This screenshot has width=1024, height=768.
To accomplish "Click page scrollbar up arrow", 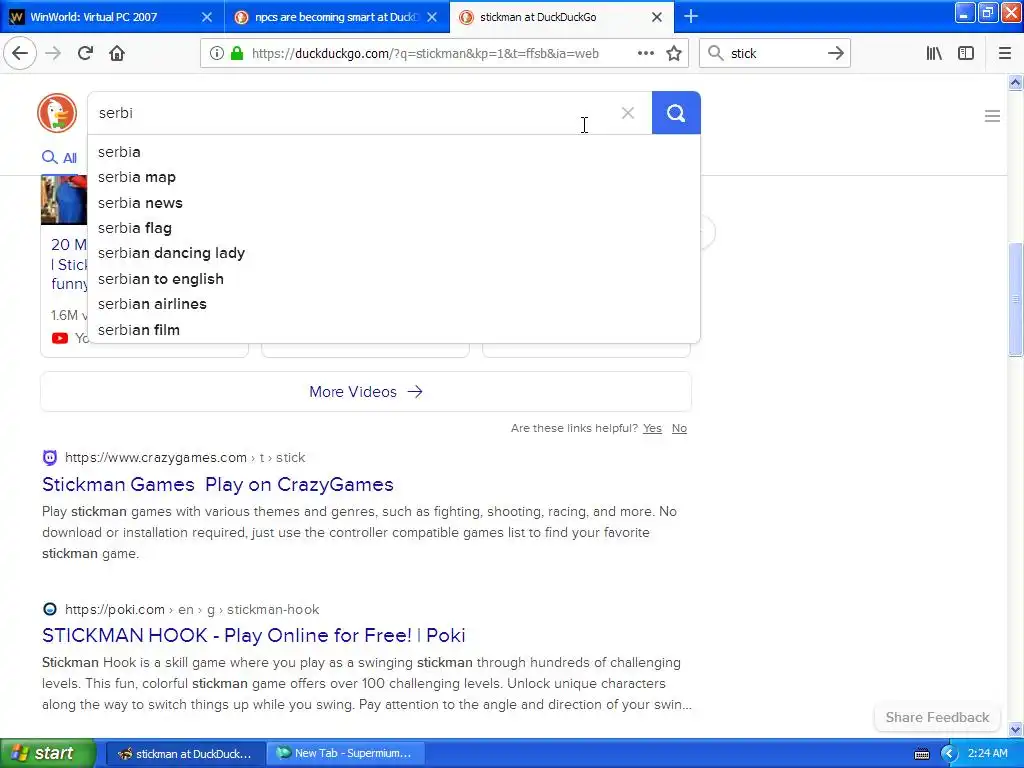I will click(x=1015, y=82).
